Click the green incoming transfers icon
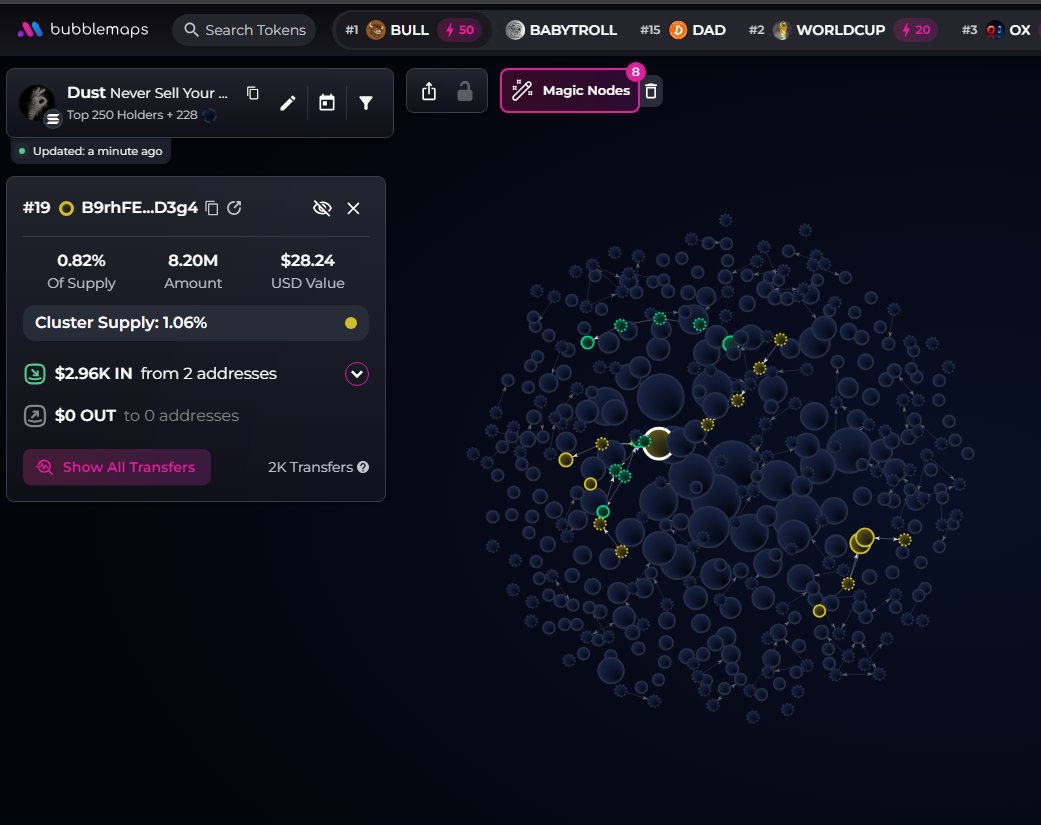The image size is (1041, 825). coord(35,374)
